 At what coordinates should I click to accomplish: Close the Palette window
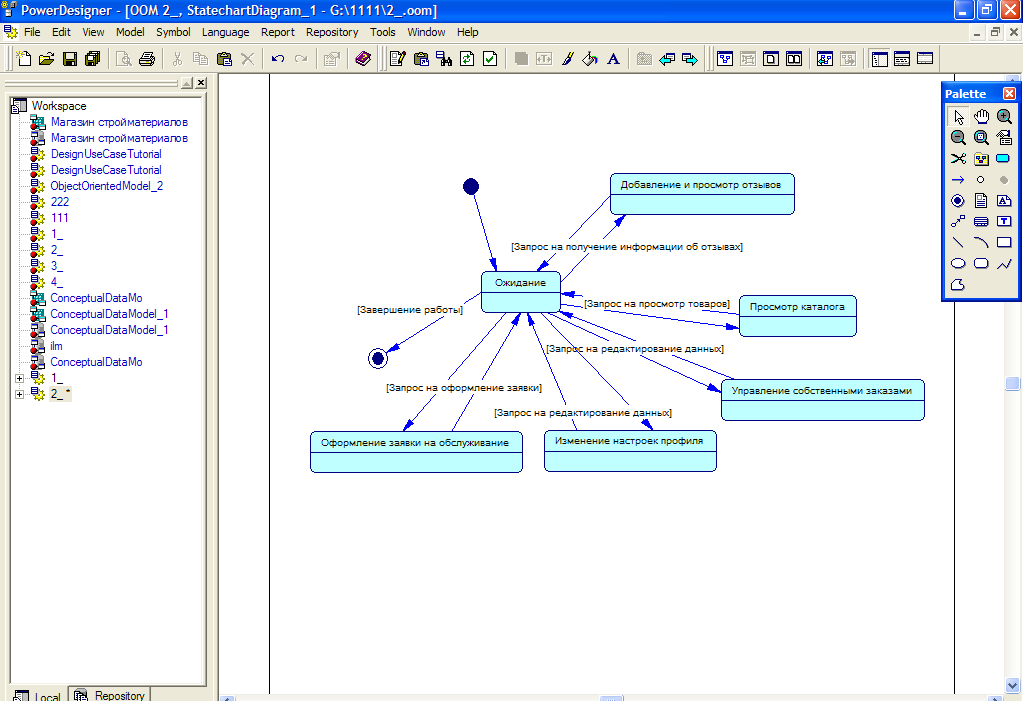1009,93
